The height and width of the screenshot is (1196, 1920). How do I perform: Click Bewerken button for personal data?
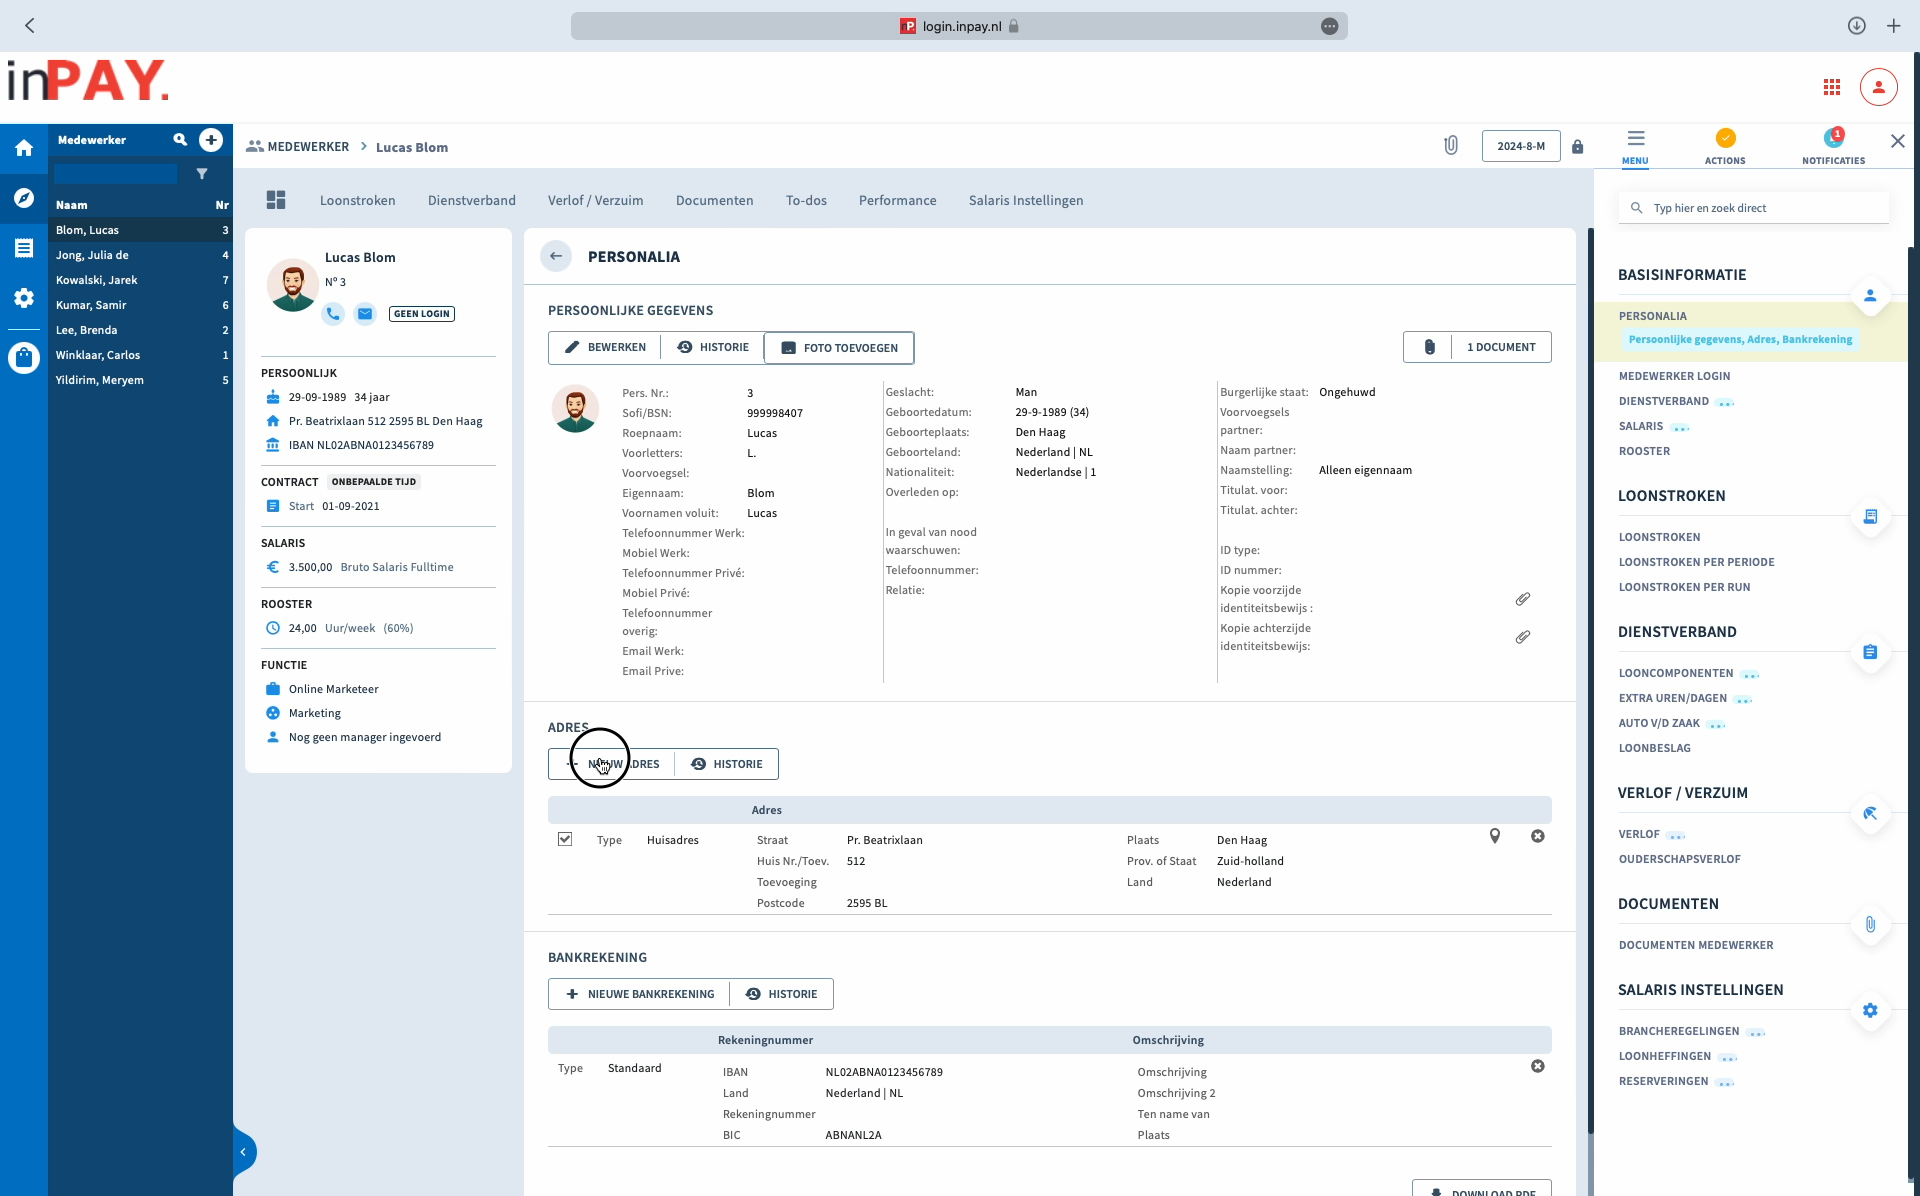pyautogui.click(x=606, y=347)
